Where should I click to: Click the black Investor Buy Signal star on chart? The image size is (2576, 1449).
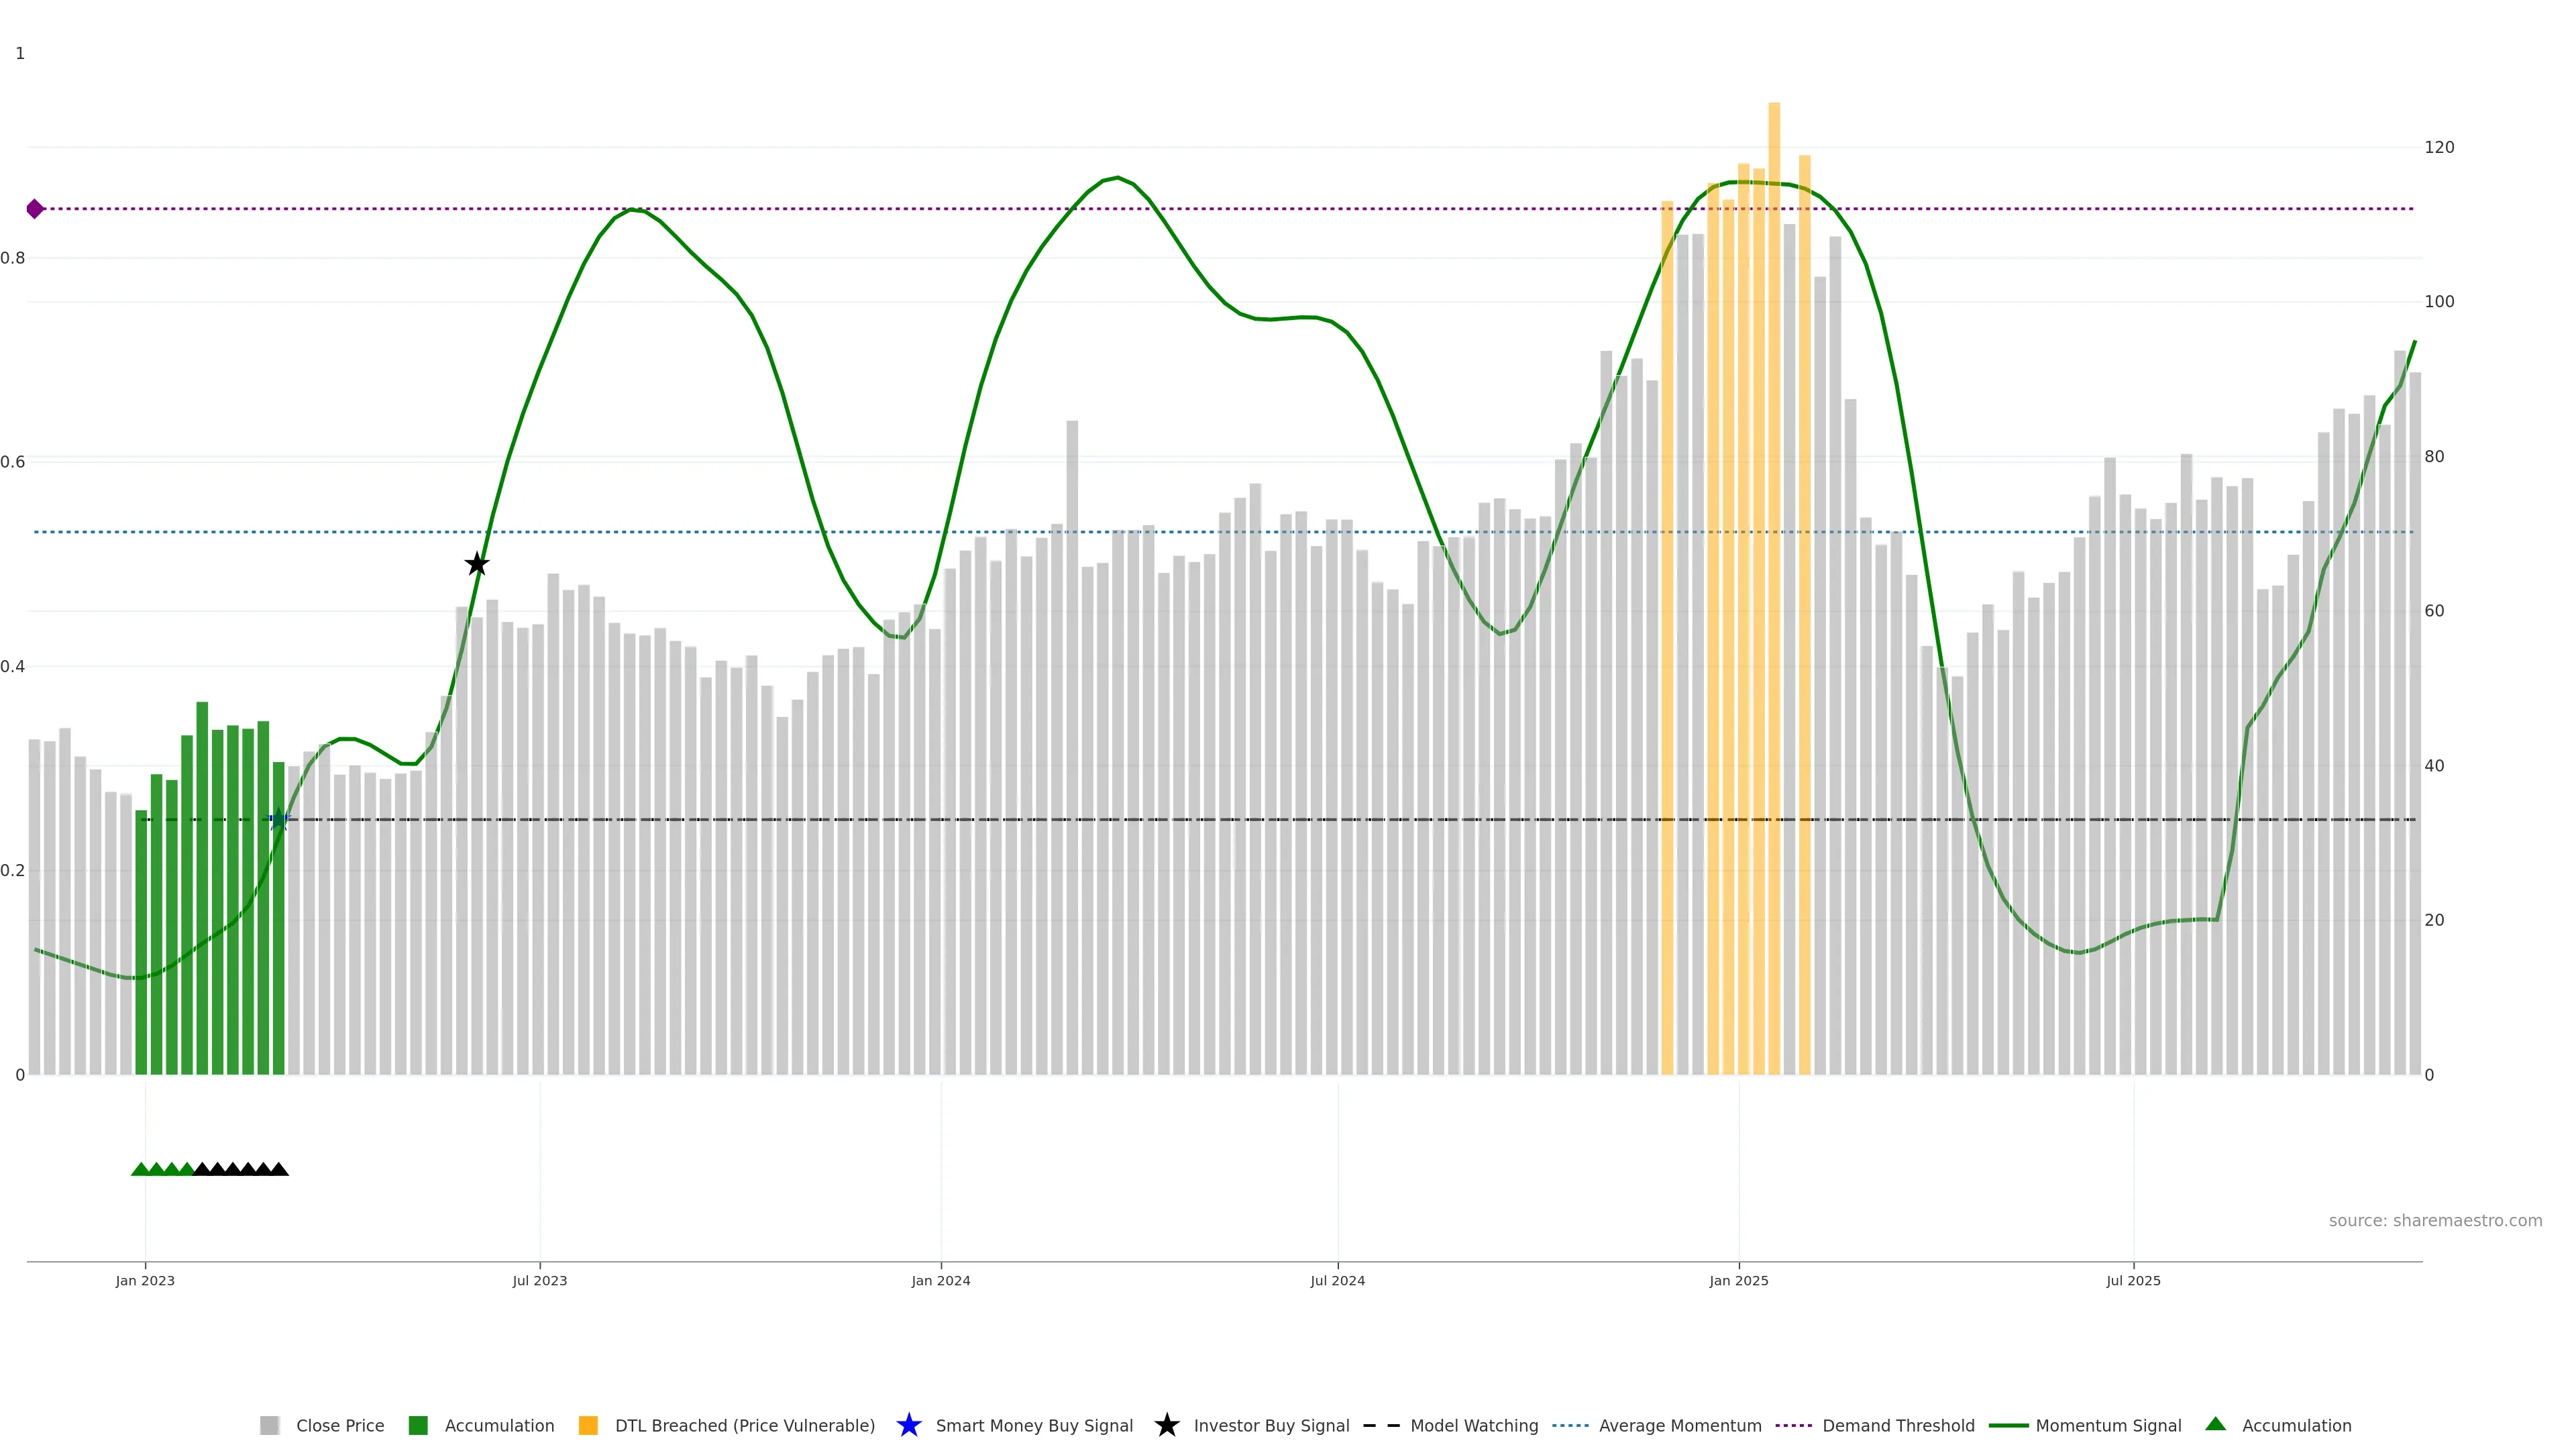(477, 564)
